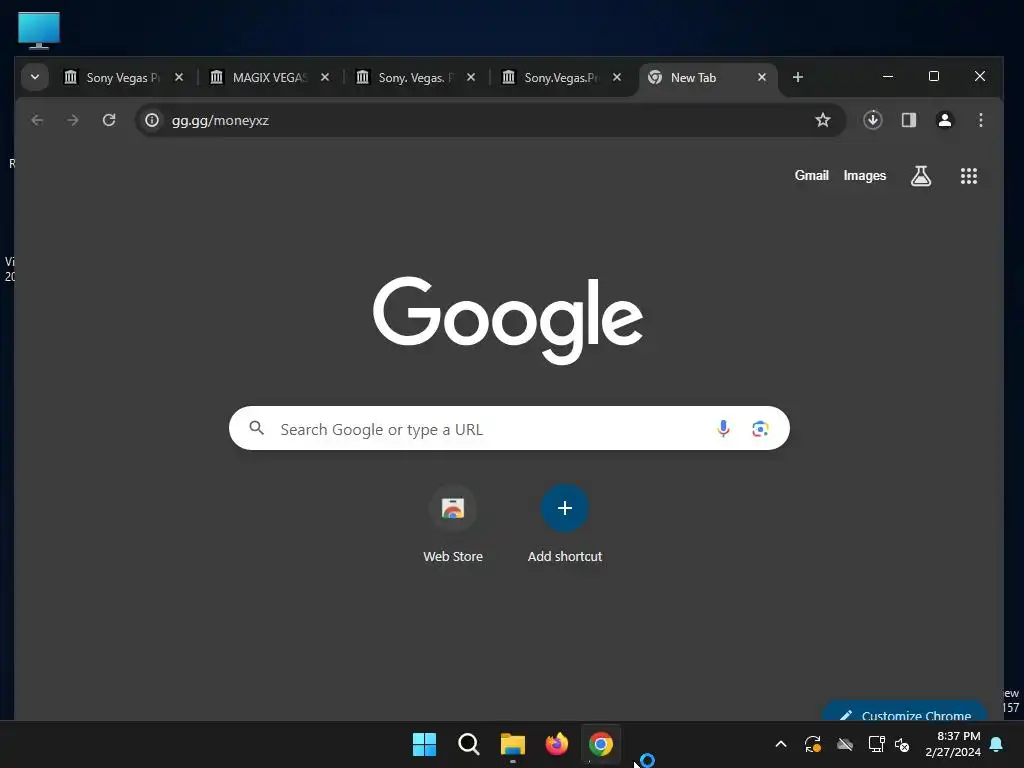
Task: Close the Sony. Vegas. tab
Action: pos(471,77)
